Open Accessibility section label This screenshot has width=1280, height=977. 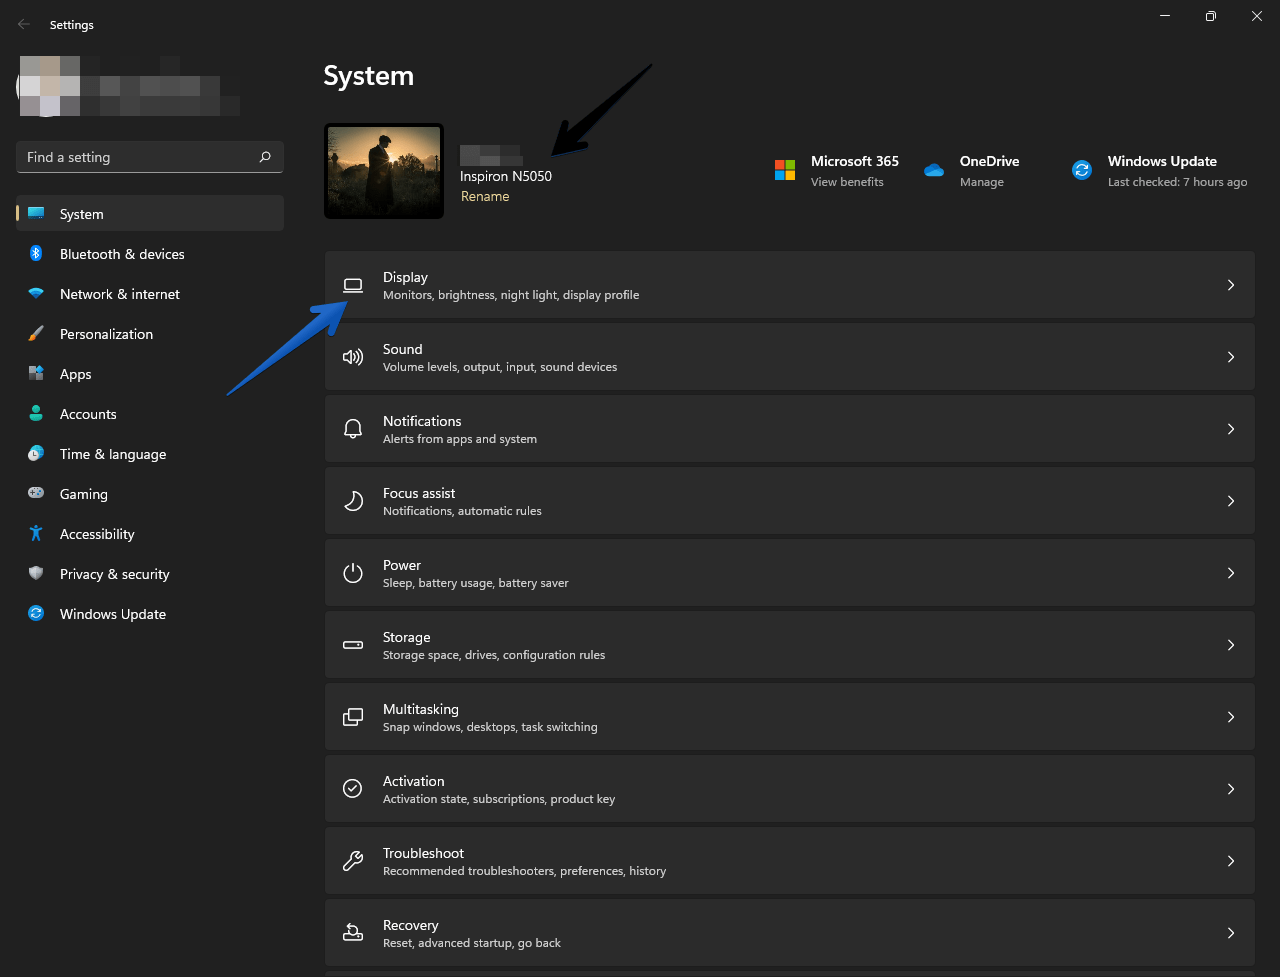97,534
